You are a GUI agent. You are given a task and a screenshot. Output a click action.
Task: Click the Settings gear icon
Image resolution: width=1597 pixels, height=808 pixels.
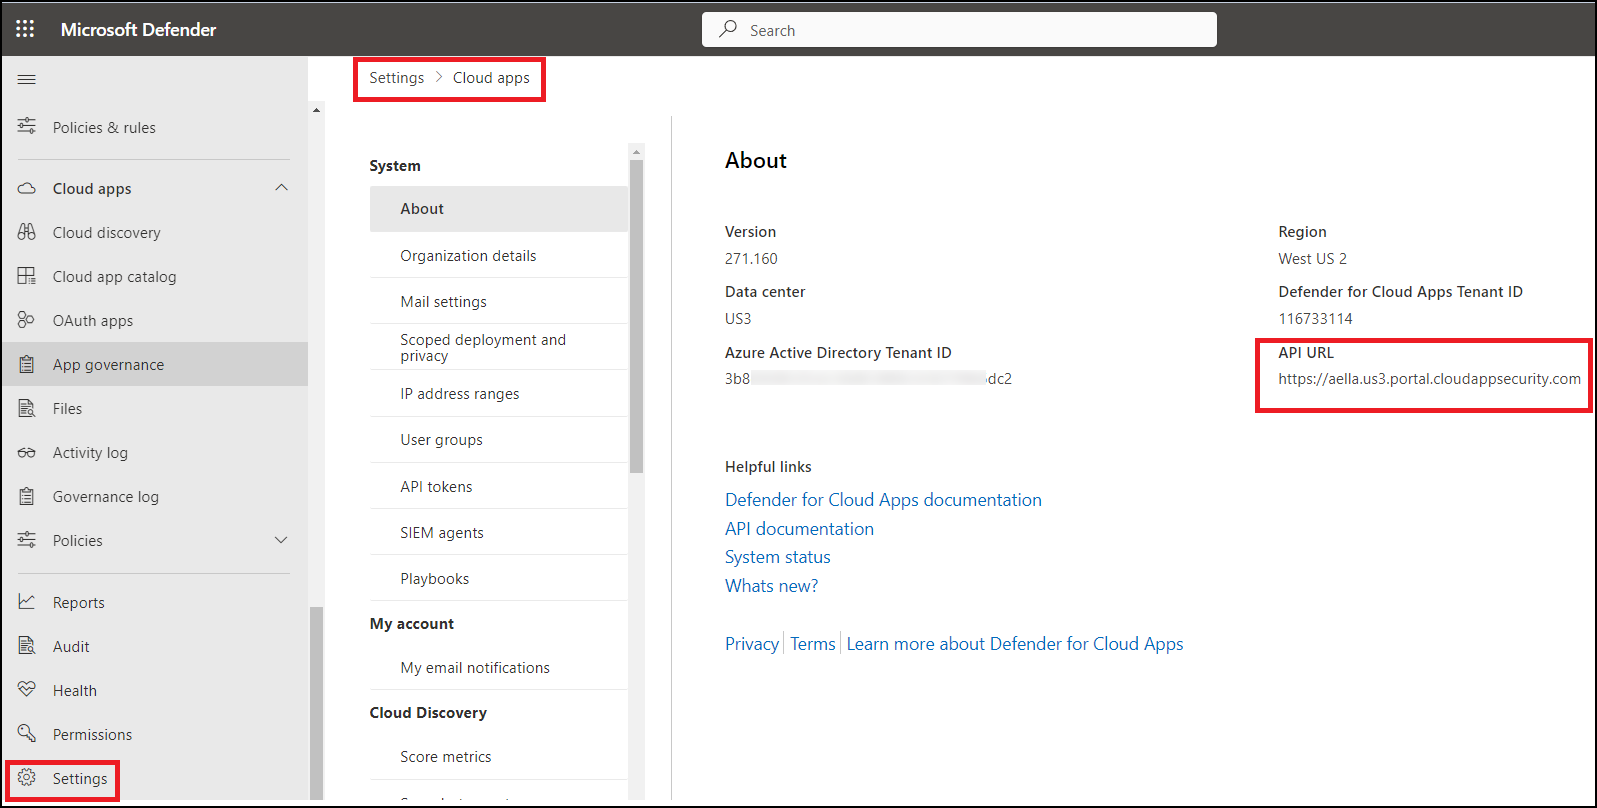27,778
